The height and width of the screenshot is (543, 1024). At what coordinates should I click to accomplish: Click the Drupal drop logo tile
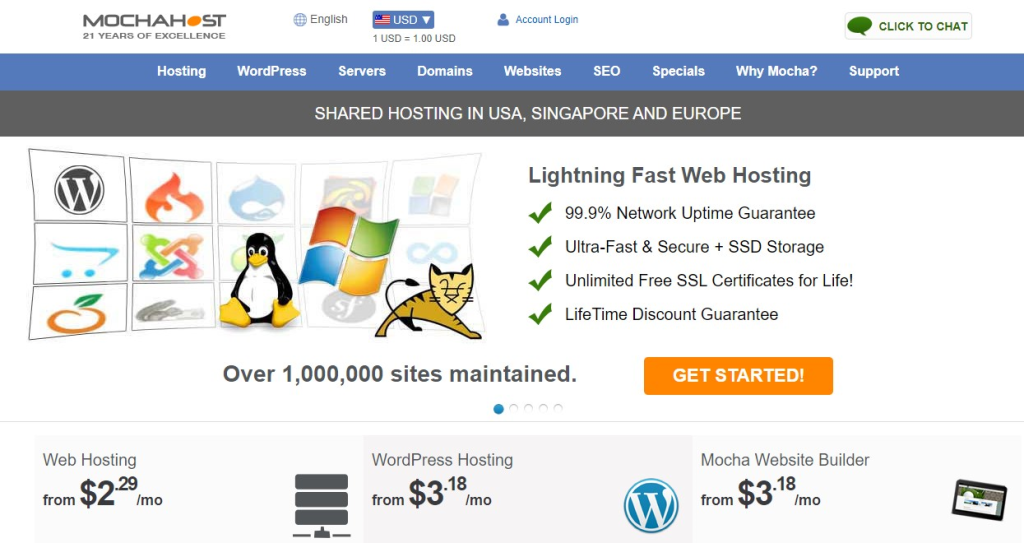(257, 196)
